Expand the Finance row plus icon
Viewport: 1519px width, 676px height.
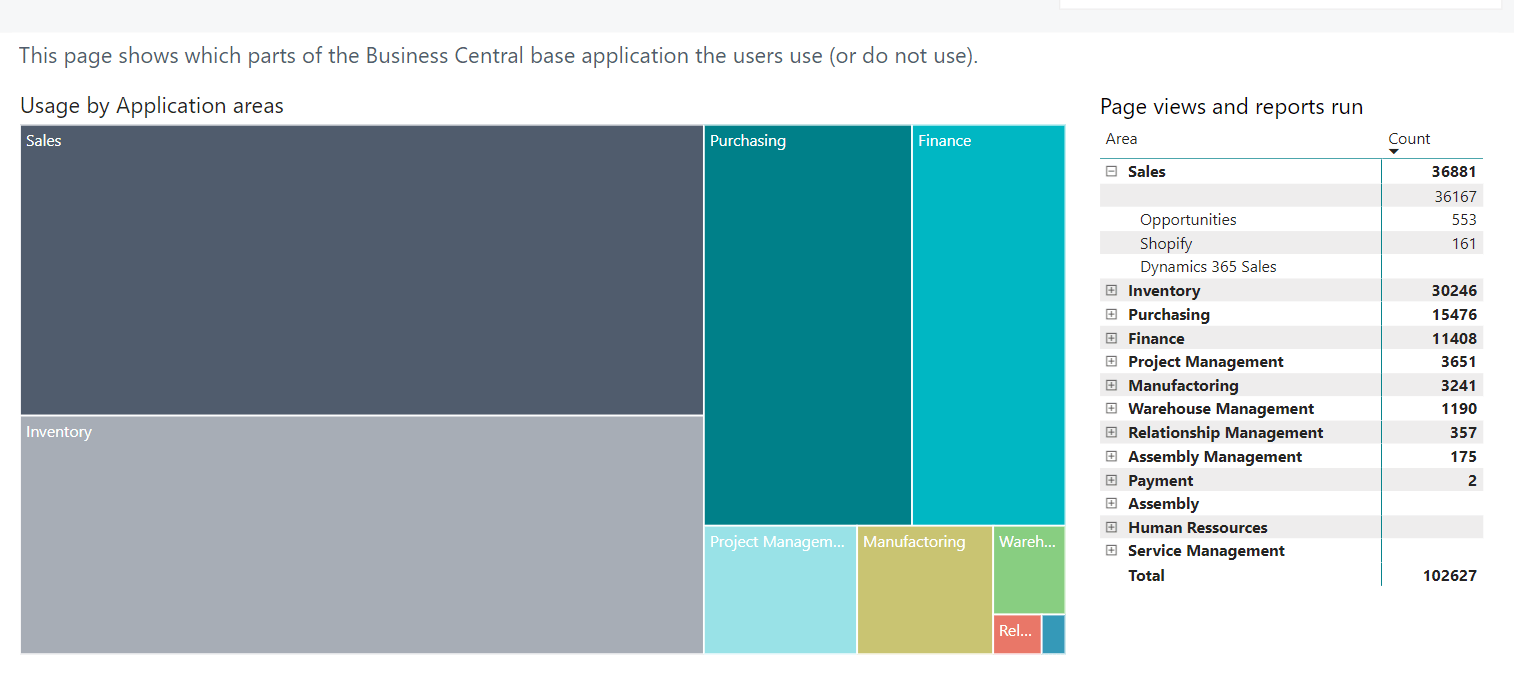[1111, 339]
